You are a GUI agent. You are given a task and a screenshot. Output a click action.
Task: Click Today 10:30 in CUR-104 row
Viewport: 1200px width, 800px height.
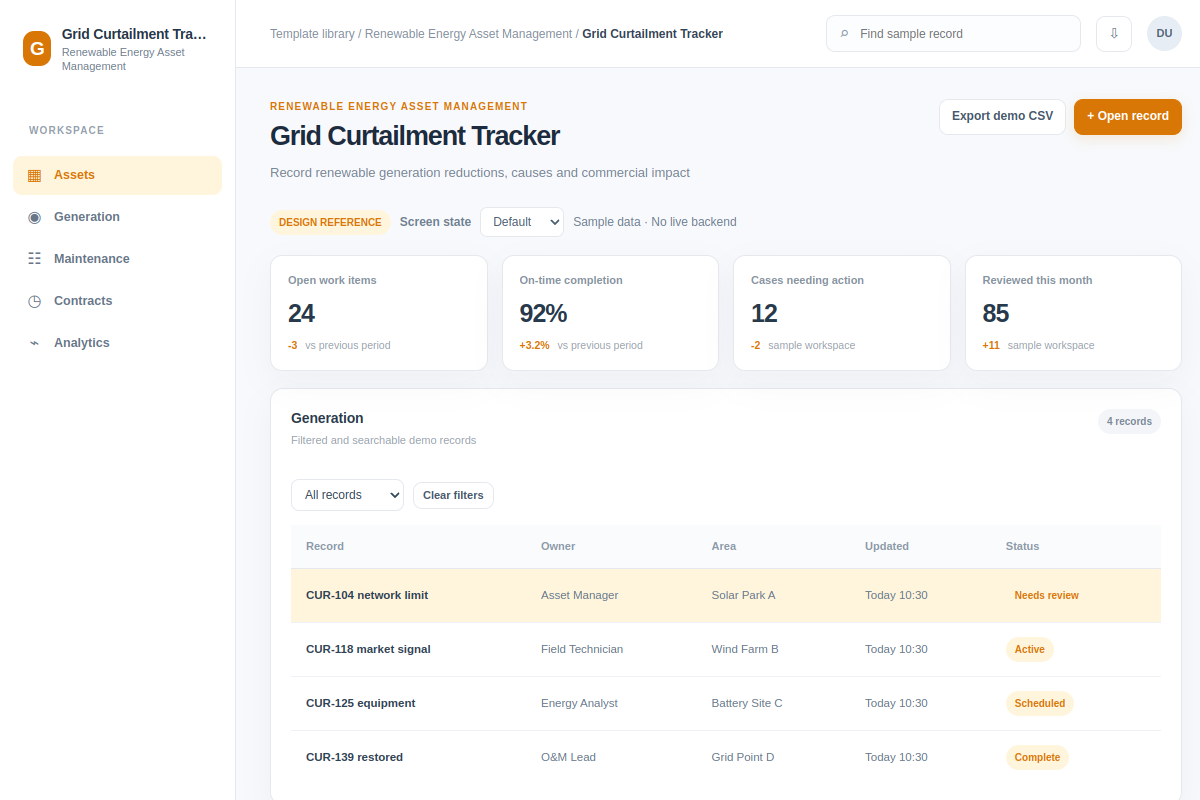896,596
